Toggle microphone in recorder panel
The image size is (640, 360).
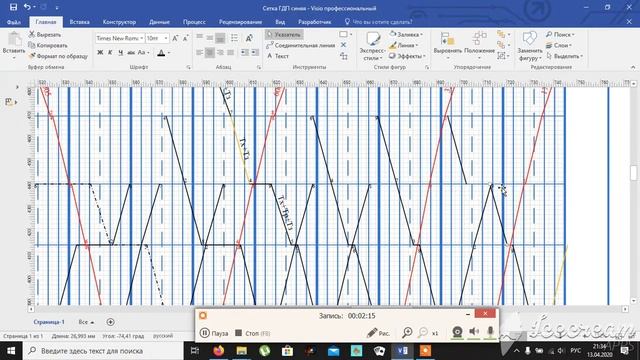490,332
